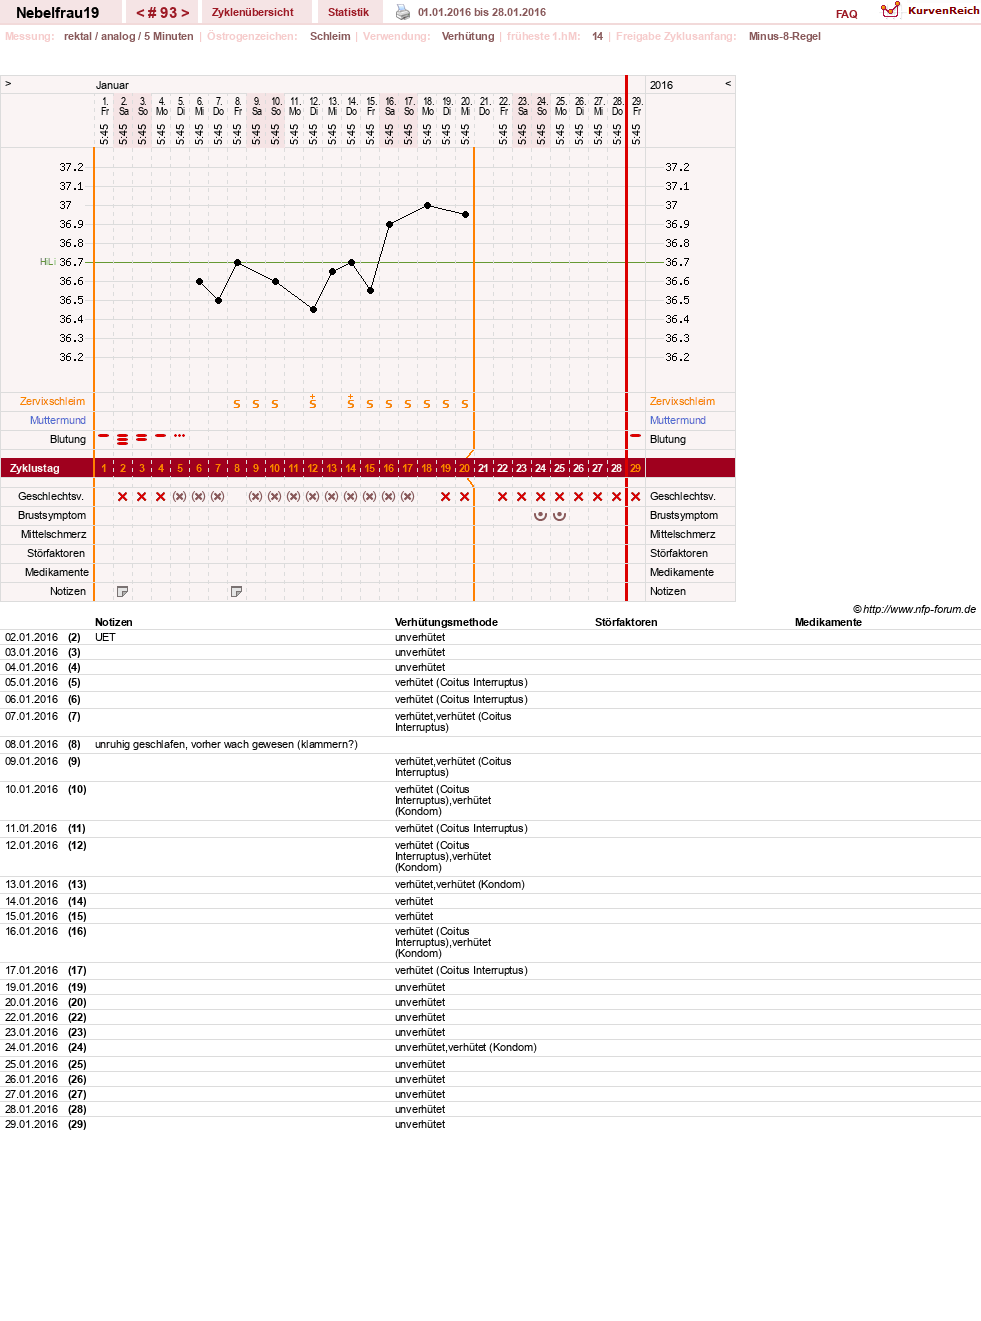981x1321 pixels.
Task: Select the lowest temperature point on day 12
Action: point(313,310)
